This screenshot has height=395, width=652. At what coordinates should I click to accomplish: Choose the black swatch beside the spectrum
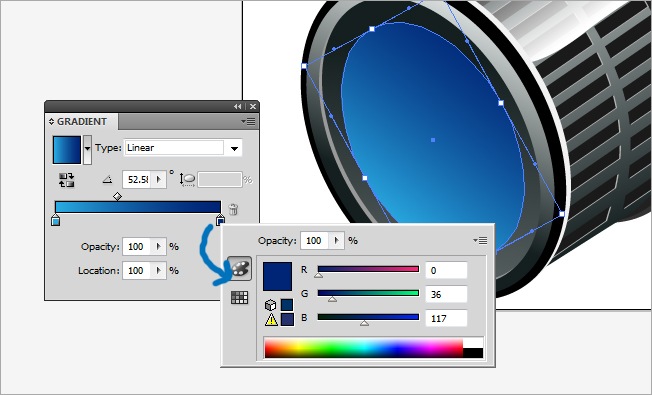coord(473,353)
